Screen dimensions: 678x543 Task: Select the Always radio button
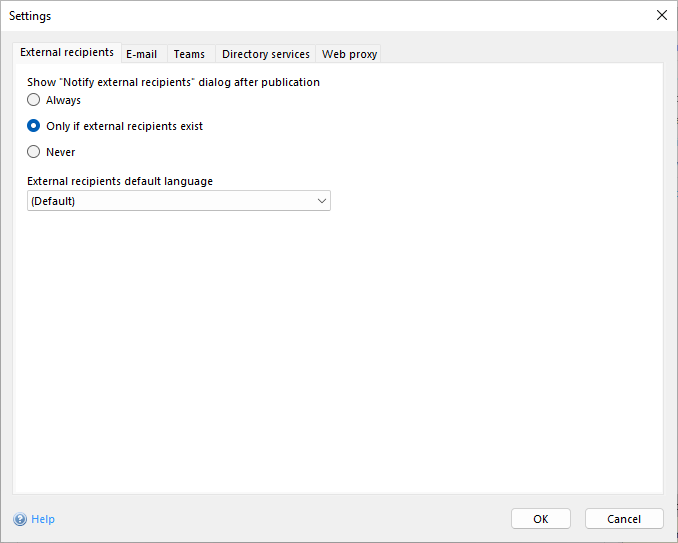pyautogui.click(x=34, y=100)
